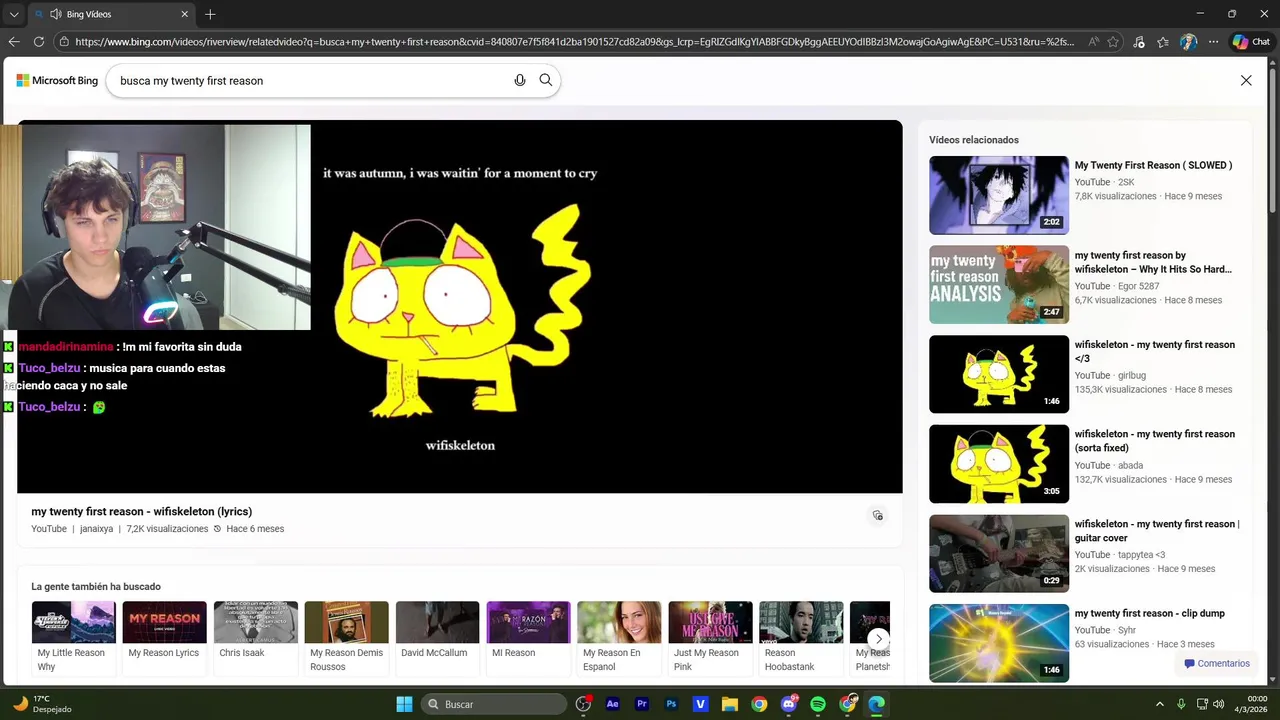Play My Twenty First Reason (SLOWED) thumbnail
This screenshot has width=1280, height=720.
(999, 195)
